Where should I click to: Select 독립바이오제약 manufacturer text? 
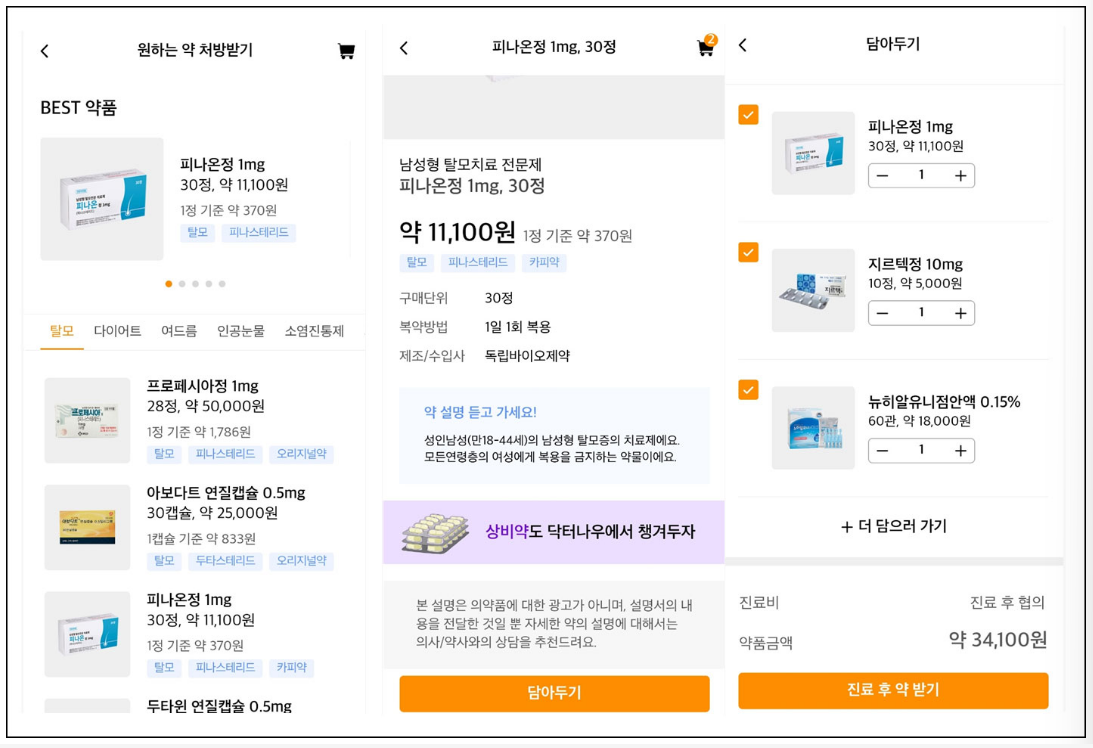(x=527, y=356)
